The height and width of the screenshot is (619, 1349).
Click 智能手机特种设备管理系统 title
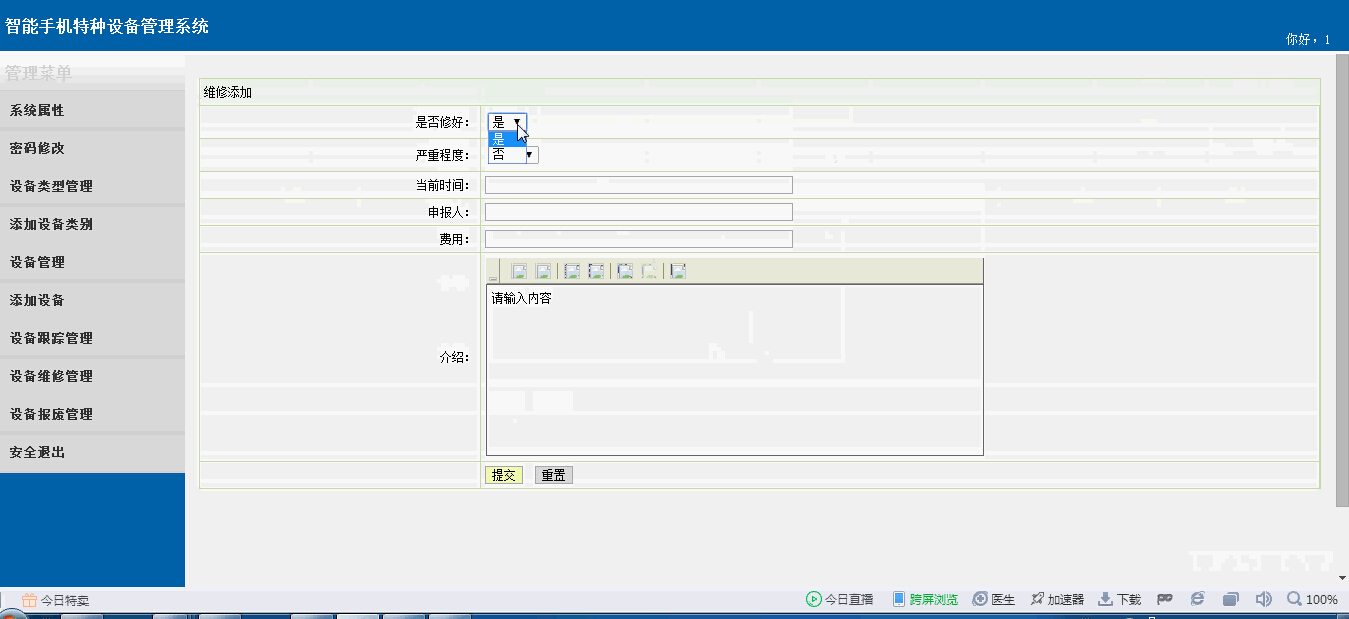tap(107, 27)
